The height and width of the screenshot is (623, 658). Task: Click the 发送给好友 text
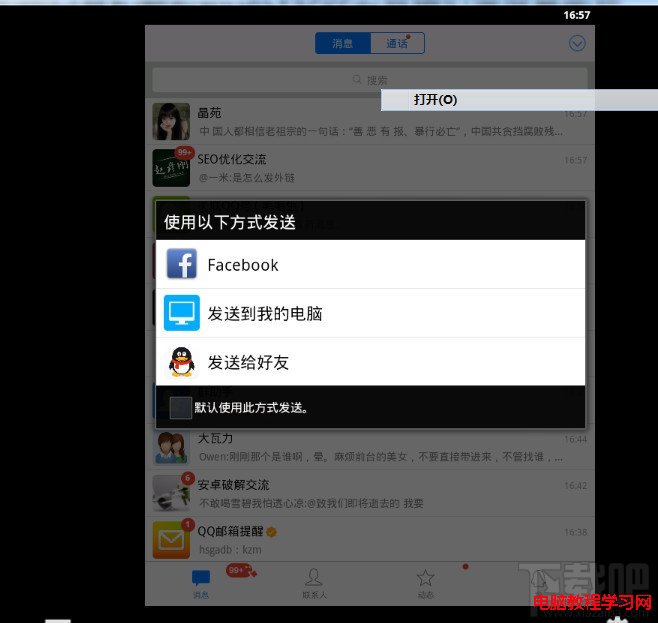[x=248, y=362]
